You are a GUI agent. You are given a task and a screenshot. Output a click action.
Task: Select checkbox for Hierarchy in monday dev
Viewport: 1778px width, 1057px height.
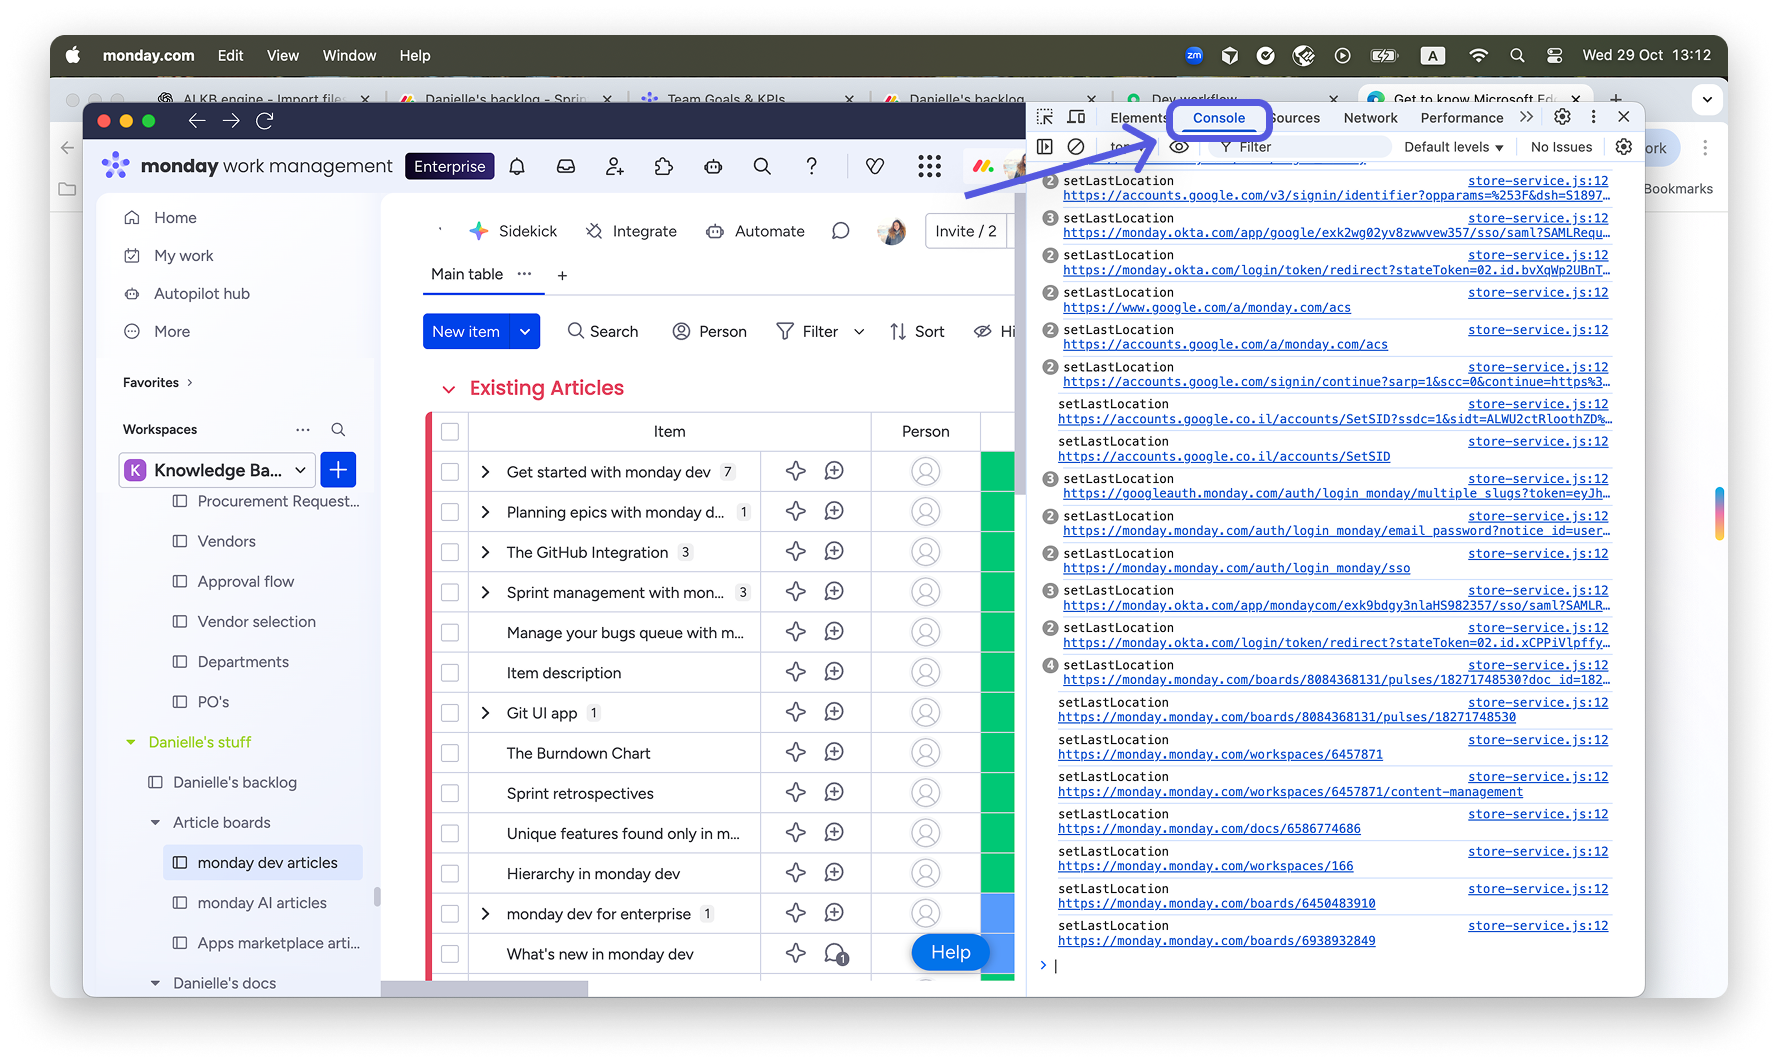450,874
